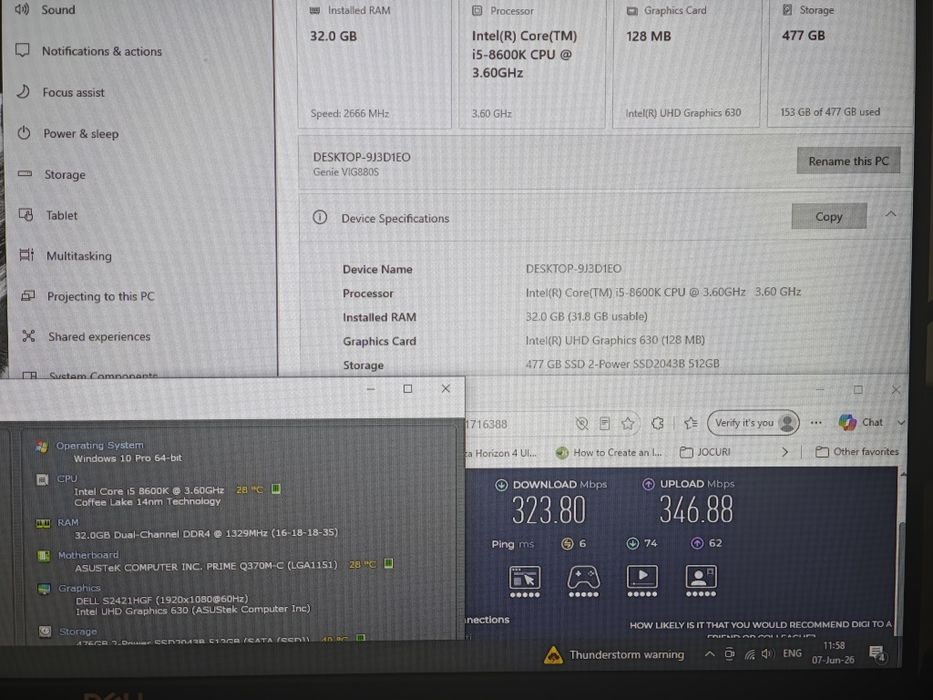Show hidden system tray icons
Image resolution: width=933 pixels, height=700 pixels.
coord(709,654)
